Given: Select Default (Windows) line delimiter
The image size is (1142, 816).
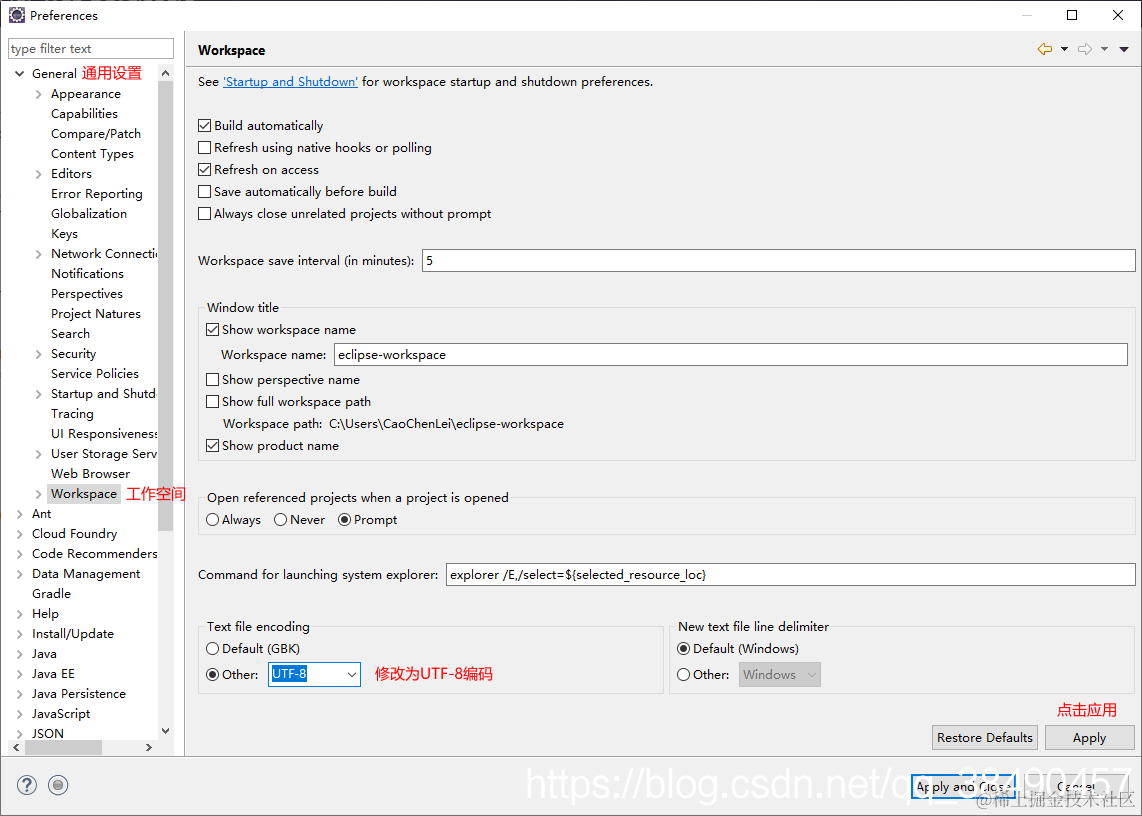Looking at the screenshot, I should point(684,648).
